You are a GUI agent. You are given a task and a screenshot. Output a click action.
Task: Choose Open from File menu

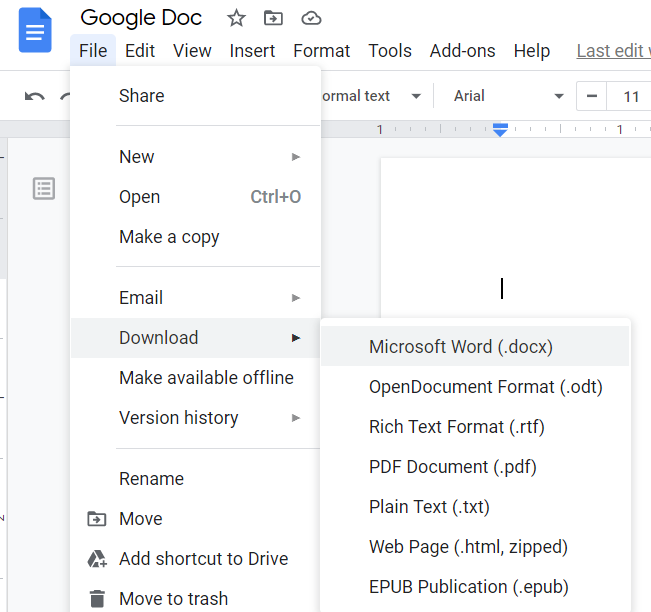point(196,197)
